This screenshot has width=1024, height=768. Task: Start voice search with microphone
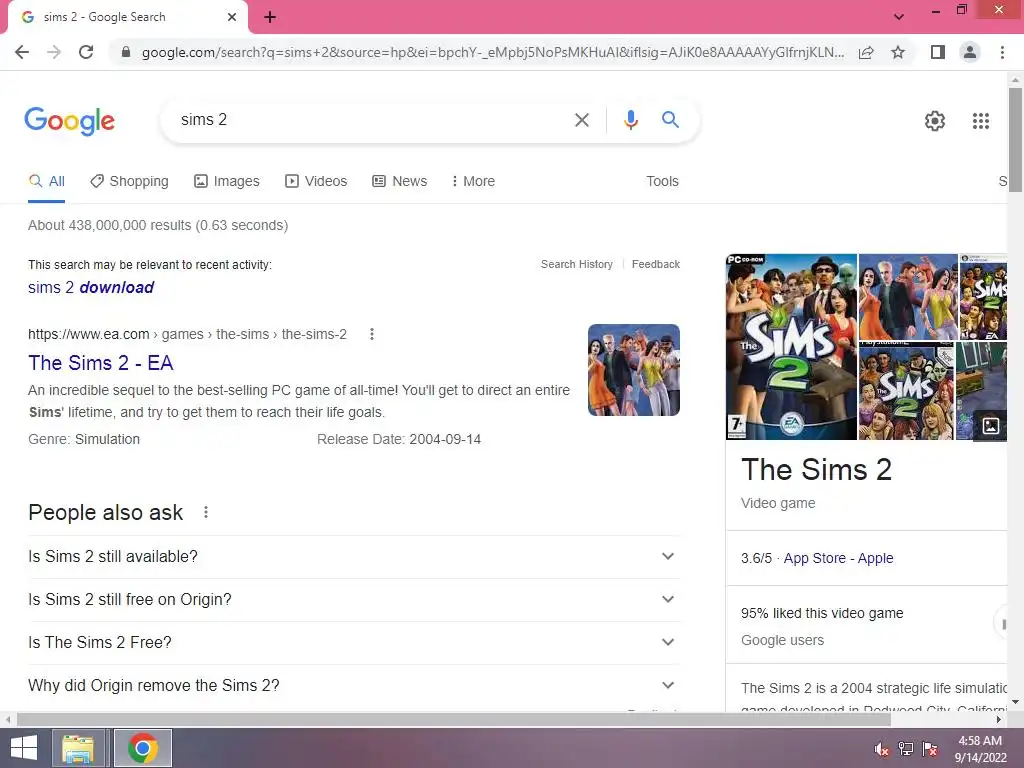click(630, 120)
